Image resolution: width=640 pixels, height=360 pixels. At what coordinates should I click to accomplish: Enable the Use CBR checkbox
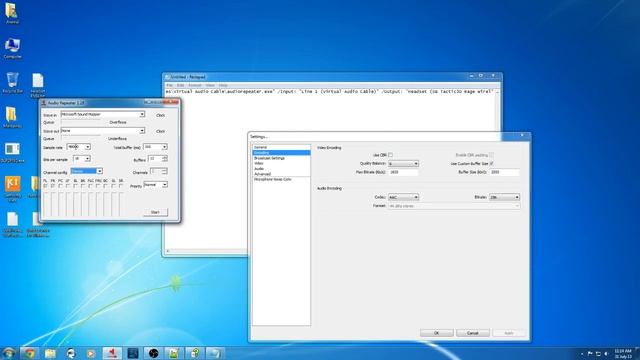click(391, 155)
